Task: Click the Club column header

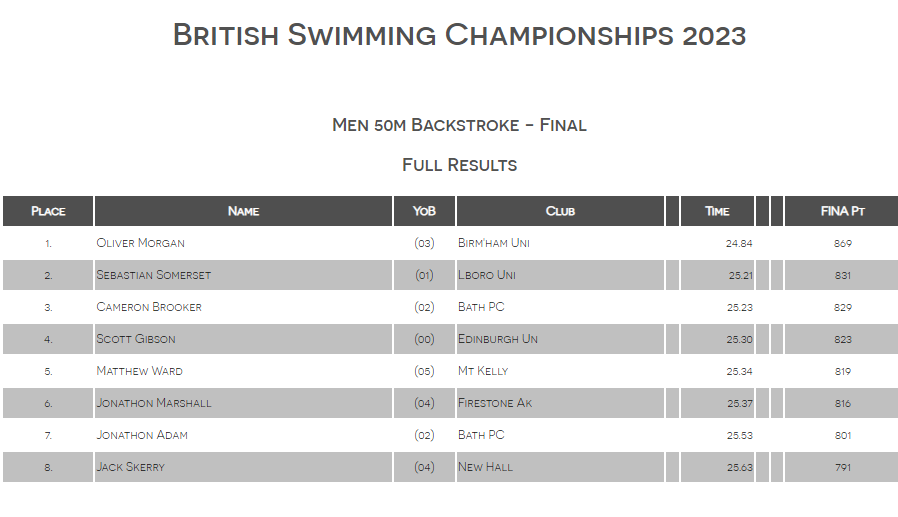Action: pyautogui.click(x=560, y=211)
